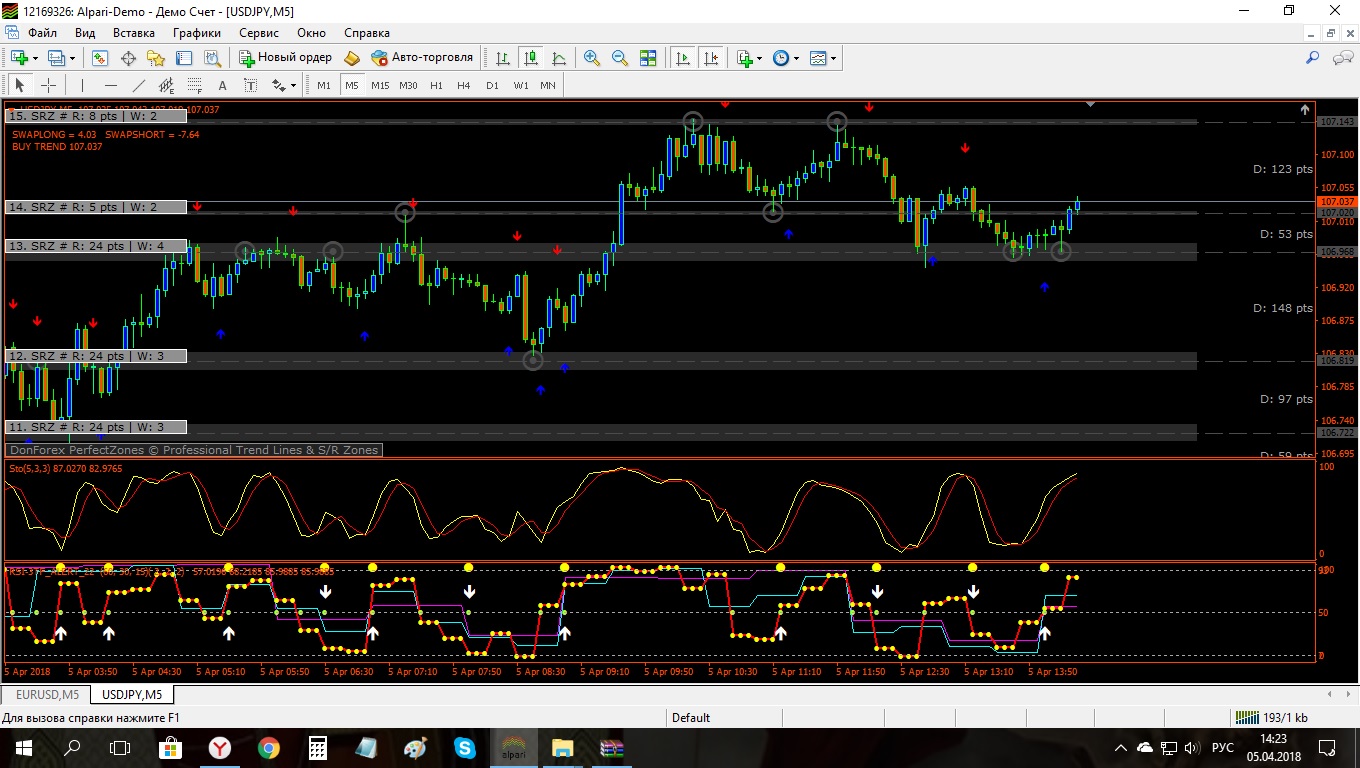Viewport: 1360px width, 768px height.
Task: Select the crosshair tool
Action: (48, 85)
